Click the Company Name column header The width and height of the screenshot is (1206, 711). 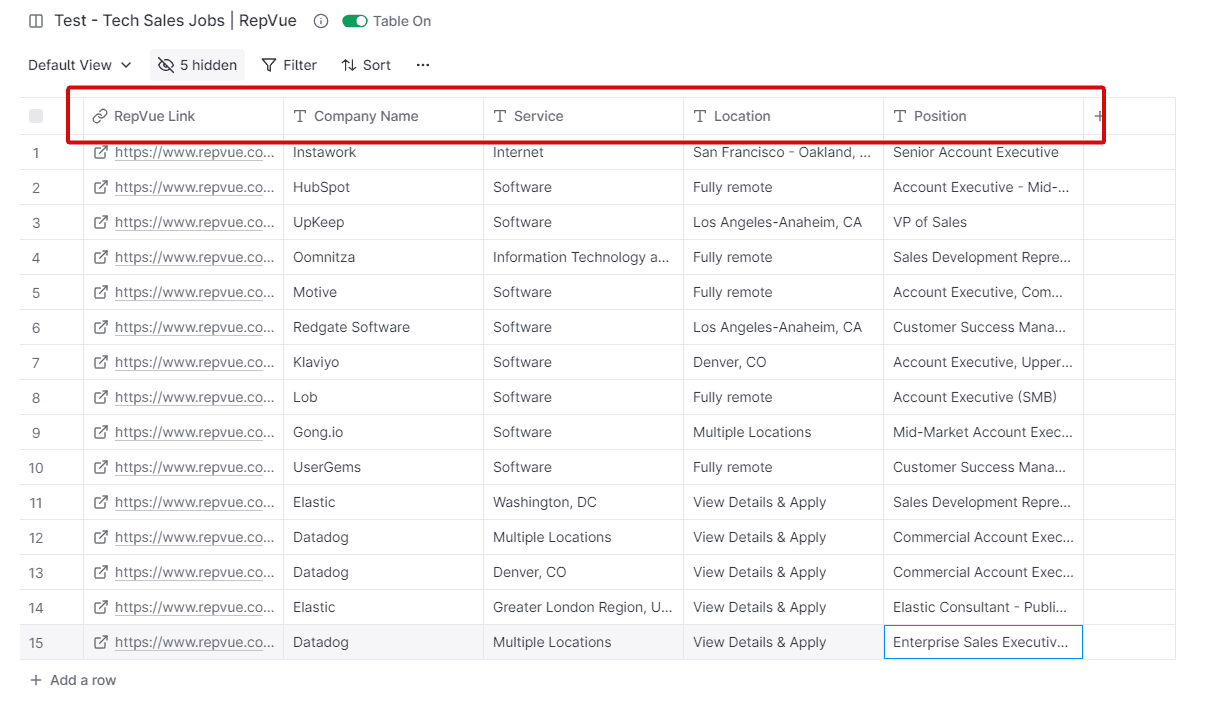pyautogui.click(x=384, y=116)
